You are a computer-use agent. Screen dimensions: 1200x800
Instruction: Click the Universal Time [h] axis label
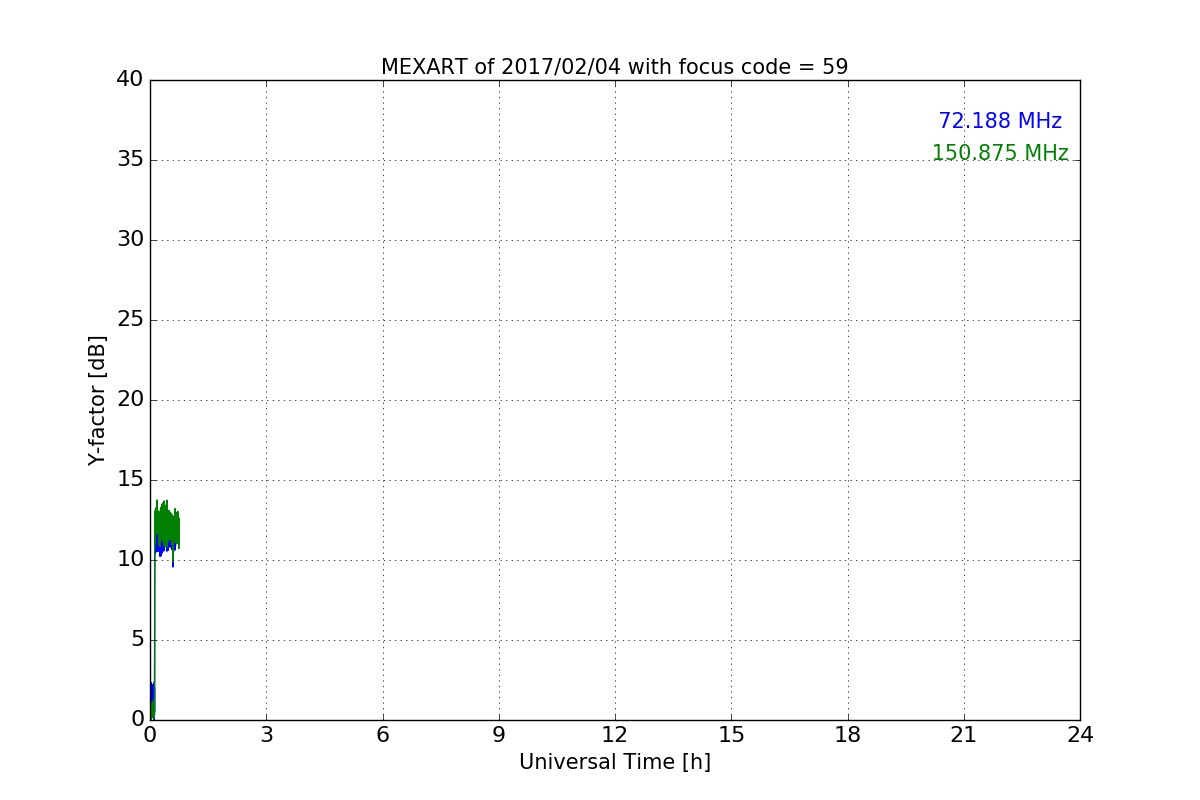[614, 762]
